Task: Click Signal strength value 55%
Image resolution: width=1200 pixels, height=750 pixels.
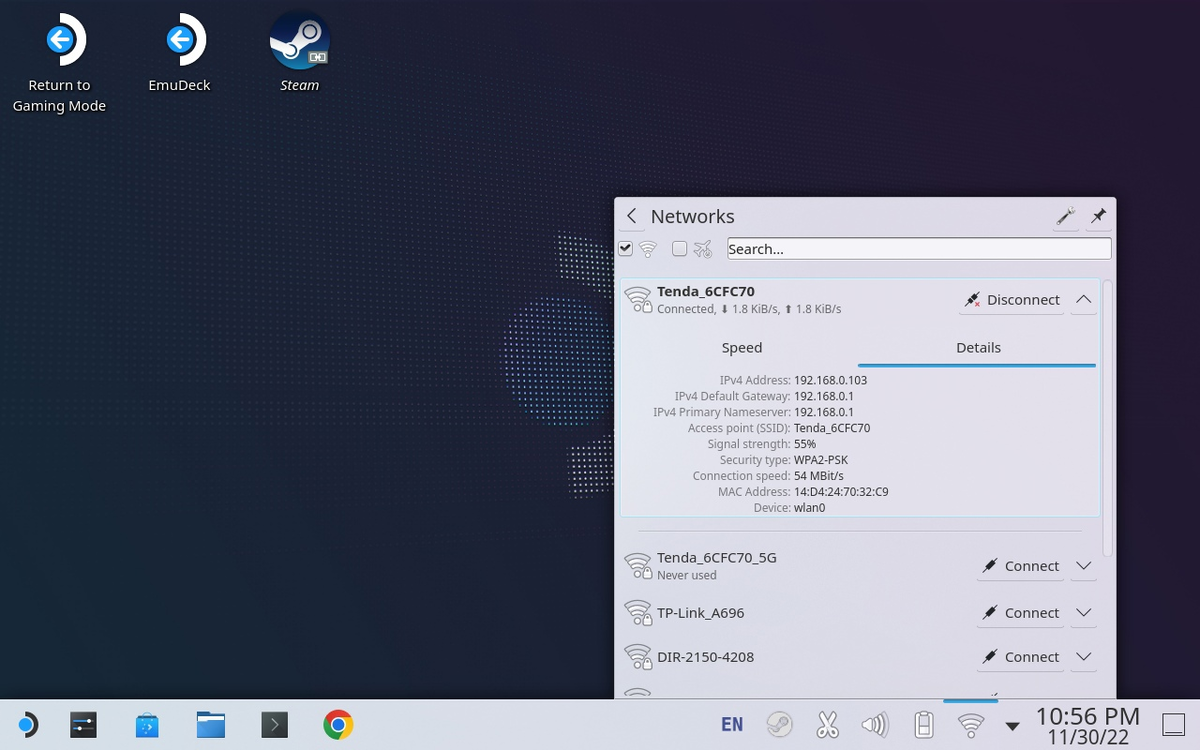Action: tap(805, 444)
